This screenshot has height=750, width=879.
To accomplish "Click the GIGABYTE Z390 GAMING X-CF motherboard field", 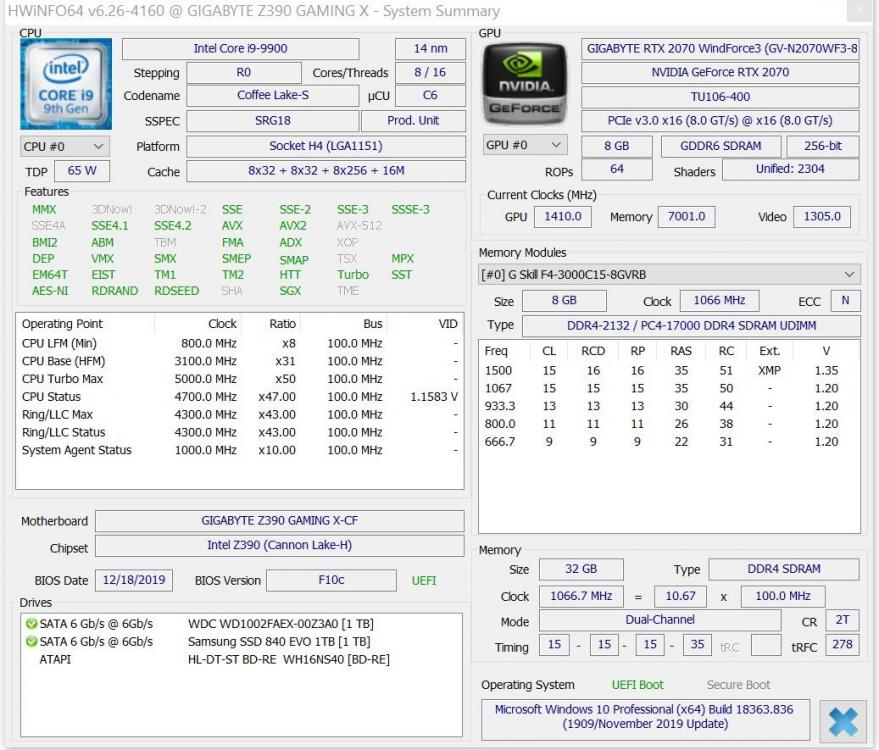I will point(280,521).
